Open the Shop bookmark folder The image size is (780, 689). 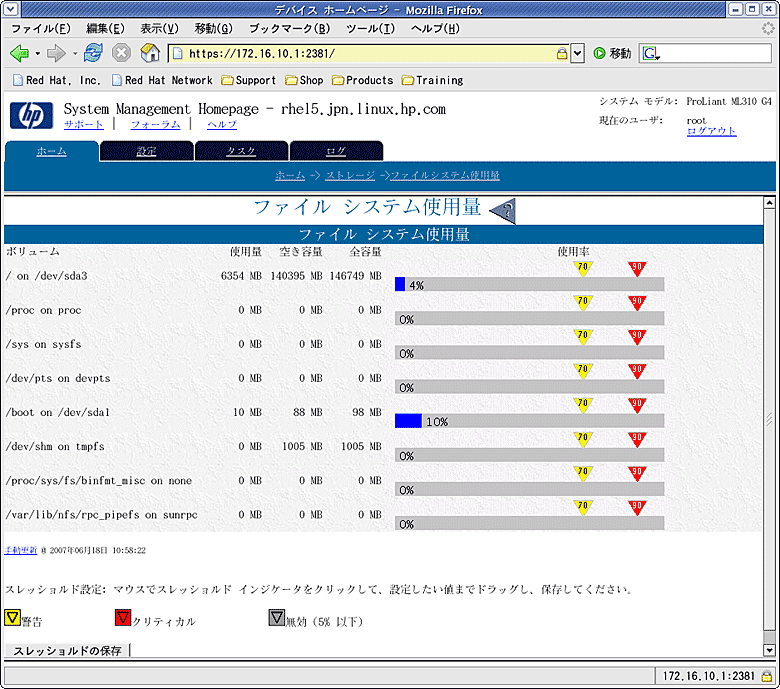pos(304,80)
